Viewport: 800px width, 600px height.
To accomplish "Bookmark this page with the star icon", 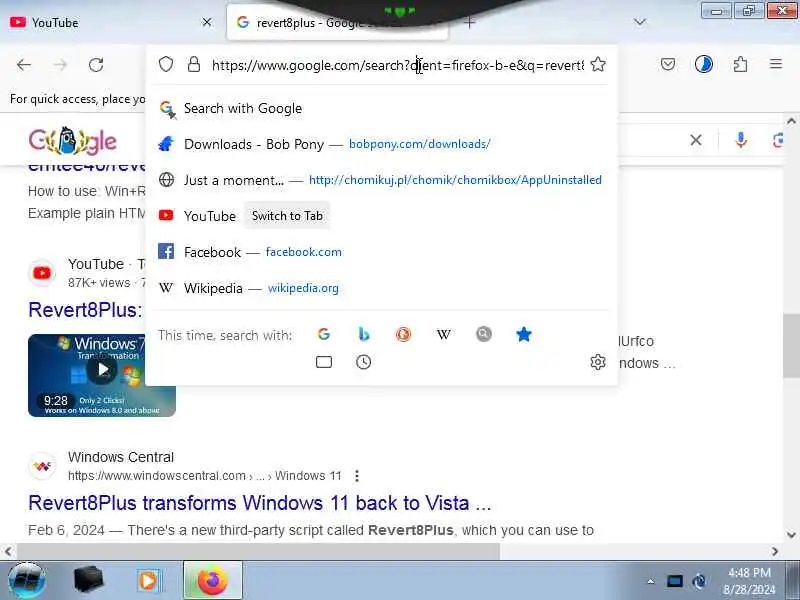I will click(598, 64).
